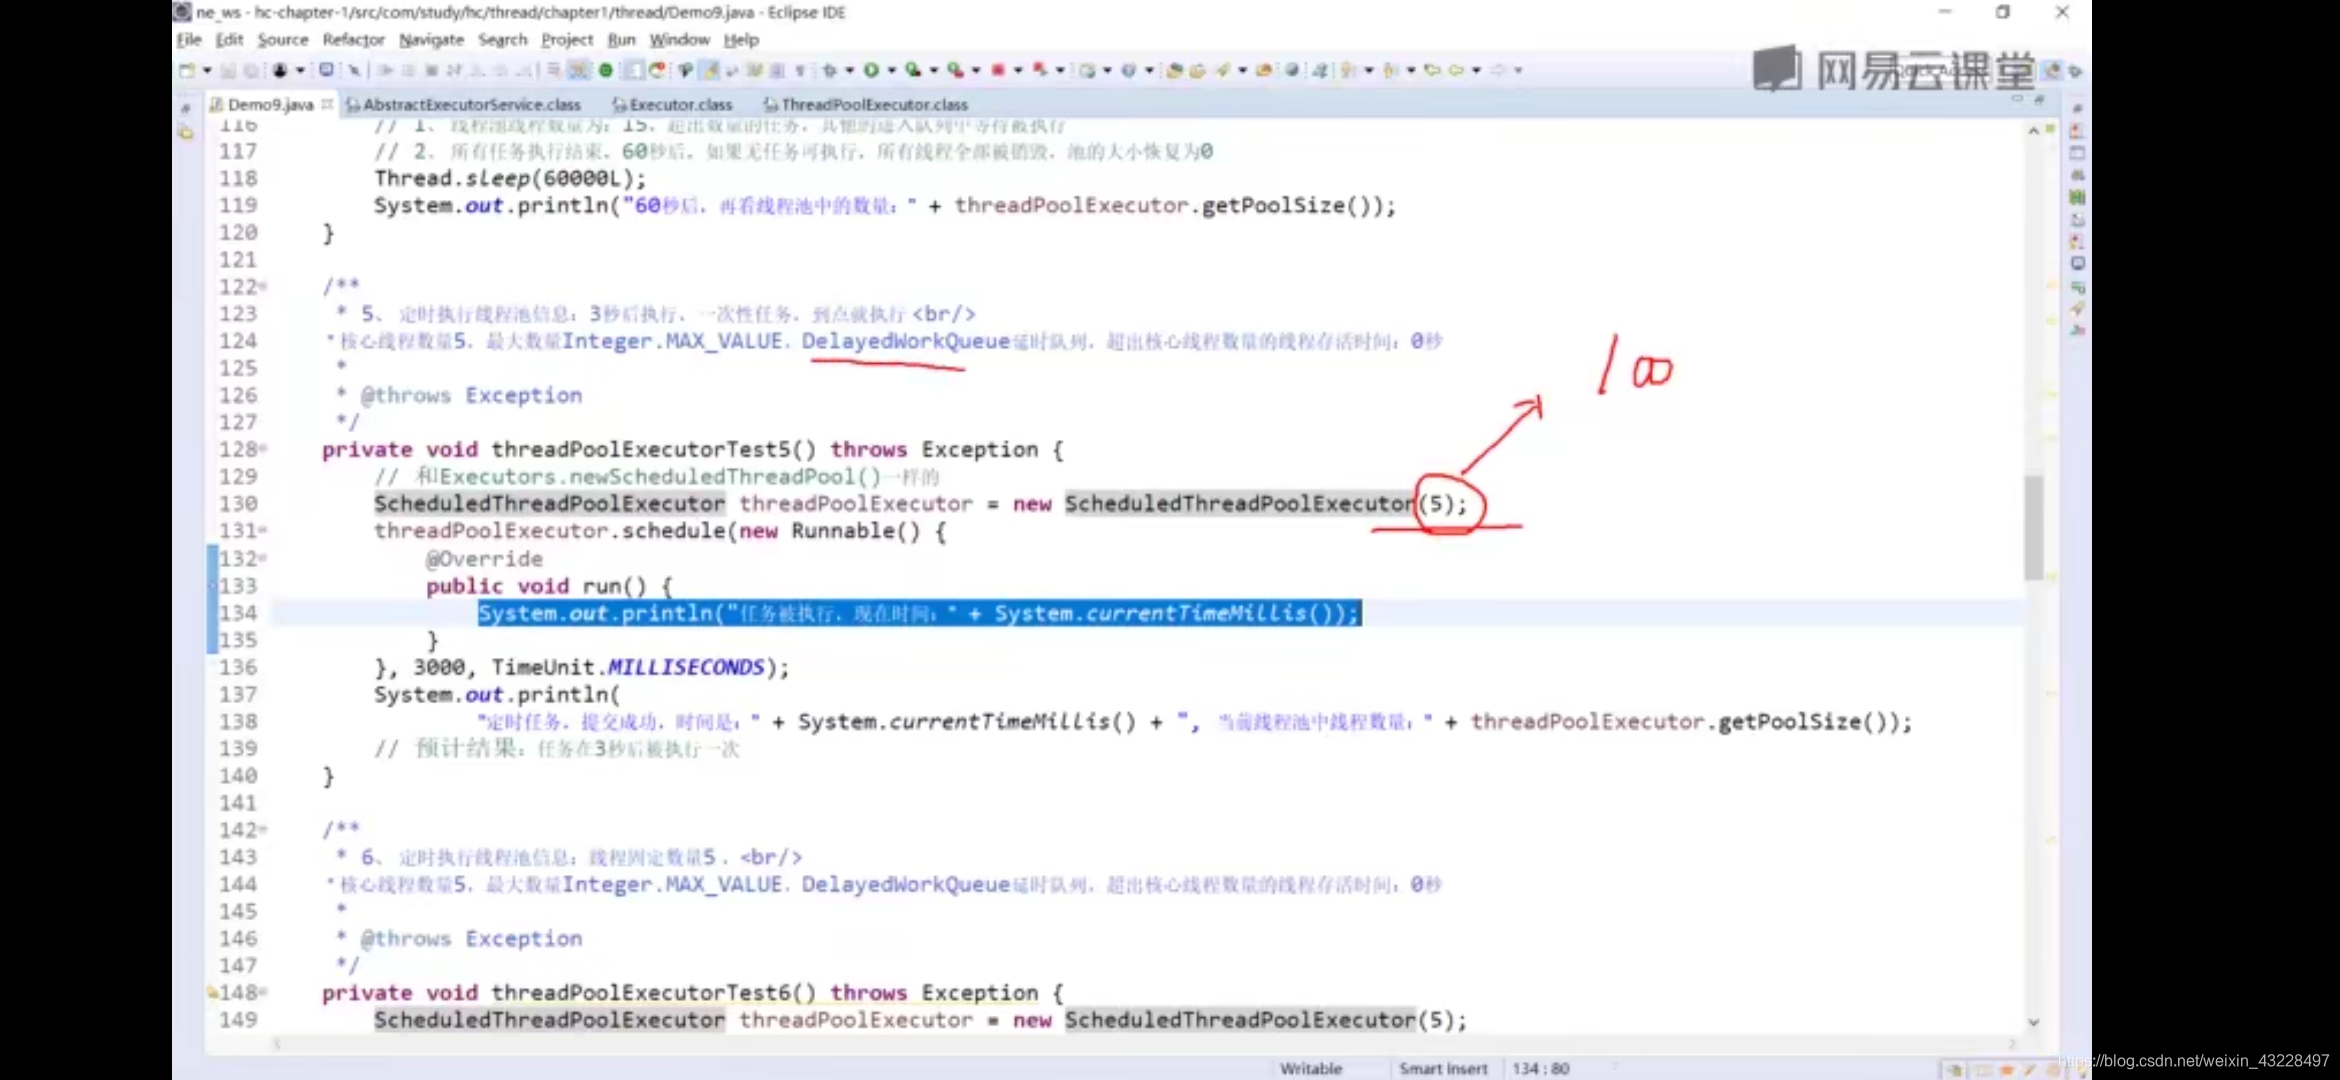Open dropdown beside Search icon
This screenshot has height=1080, width=2340.
1243,70
